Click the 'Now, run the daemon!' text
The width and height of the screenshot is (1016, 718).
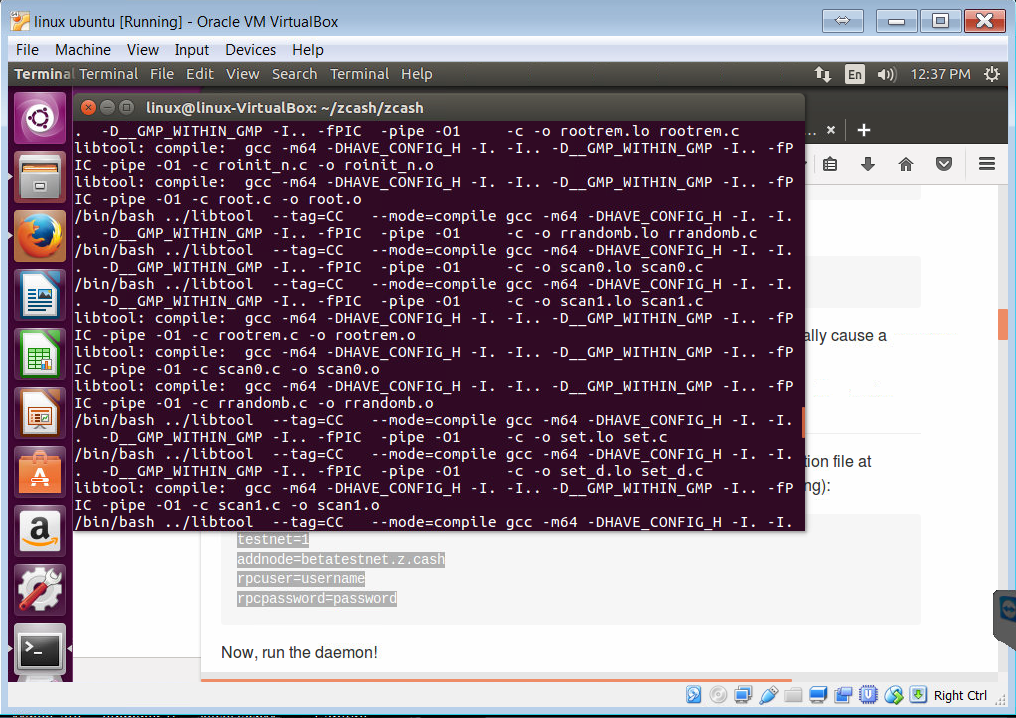(x=299, y=653)
